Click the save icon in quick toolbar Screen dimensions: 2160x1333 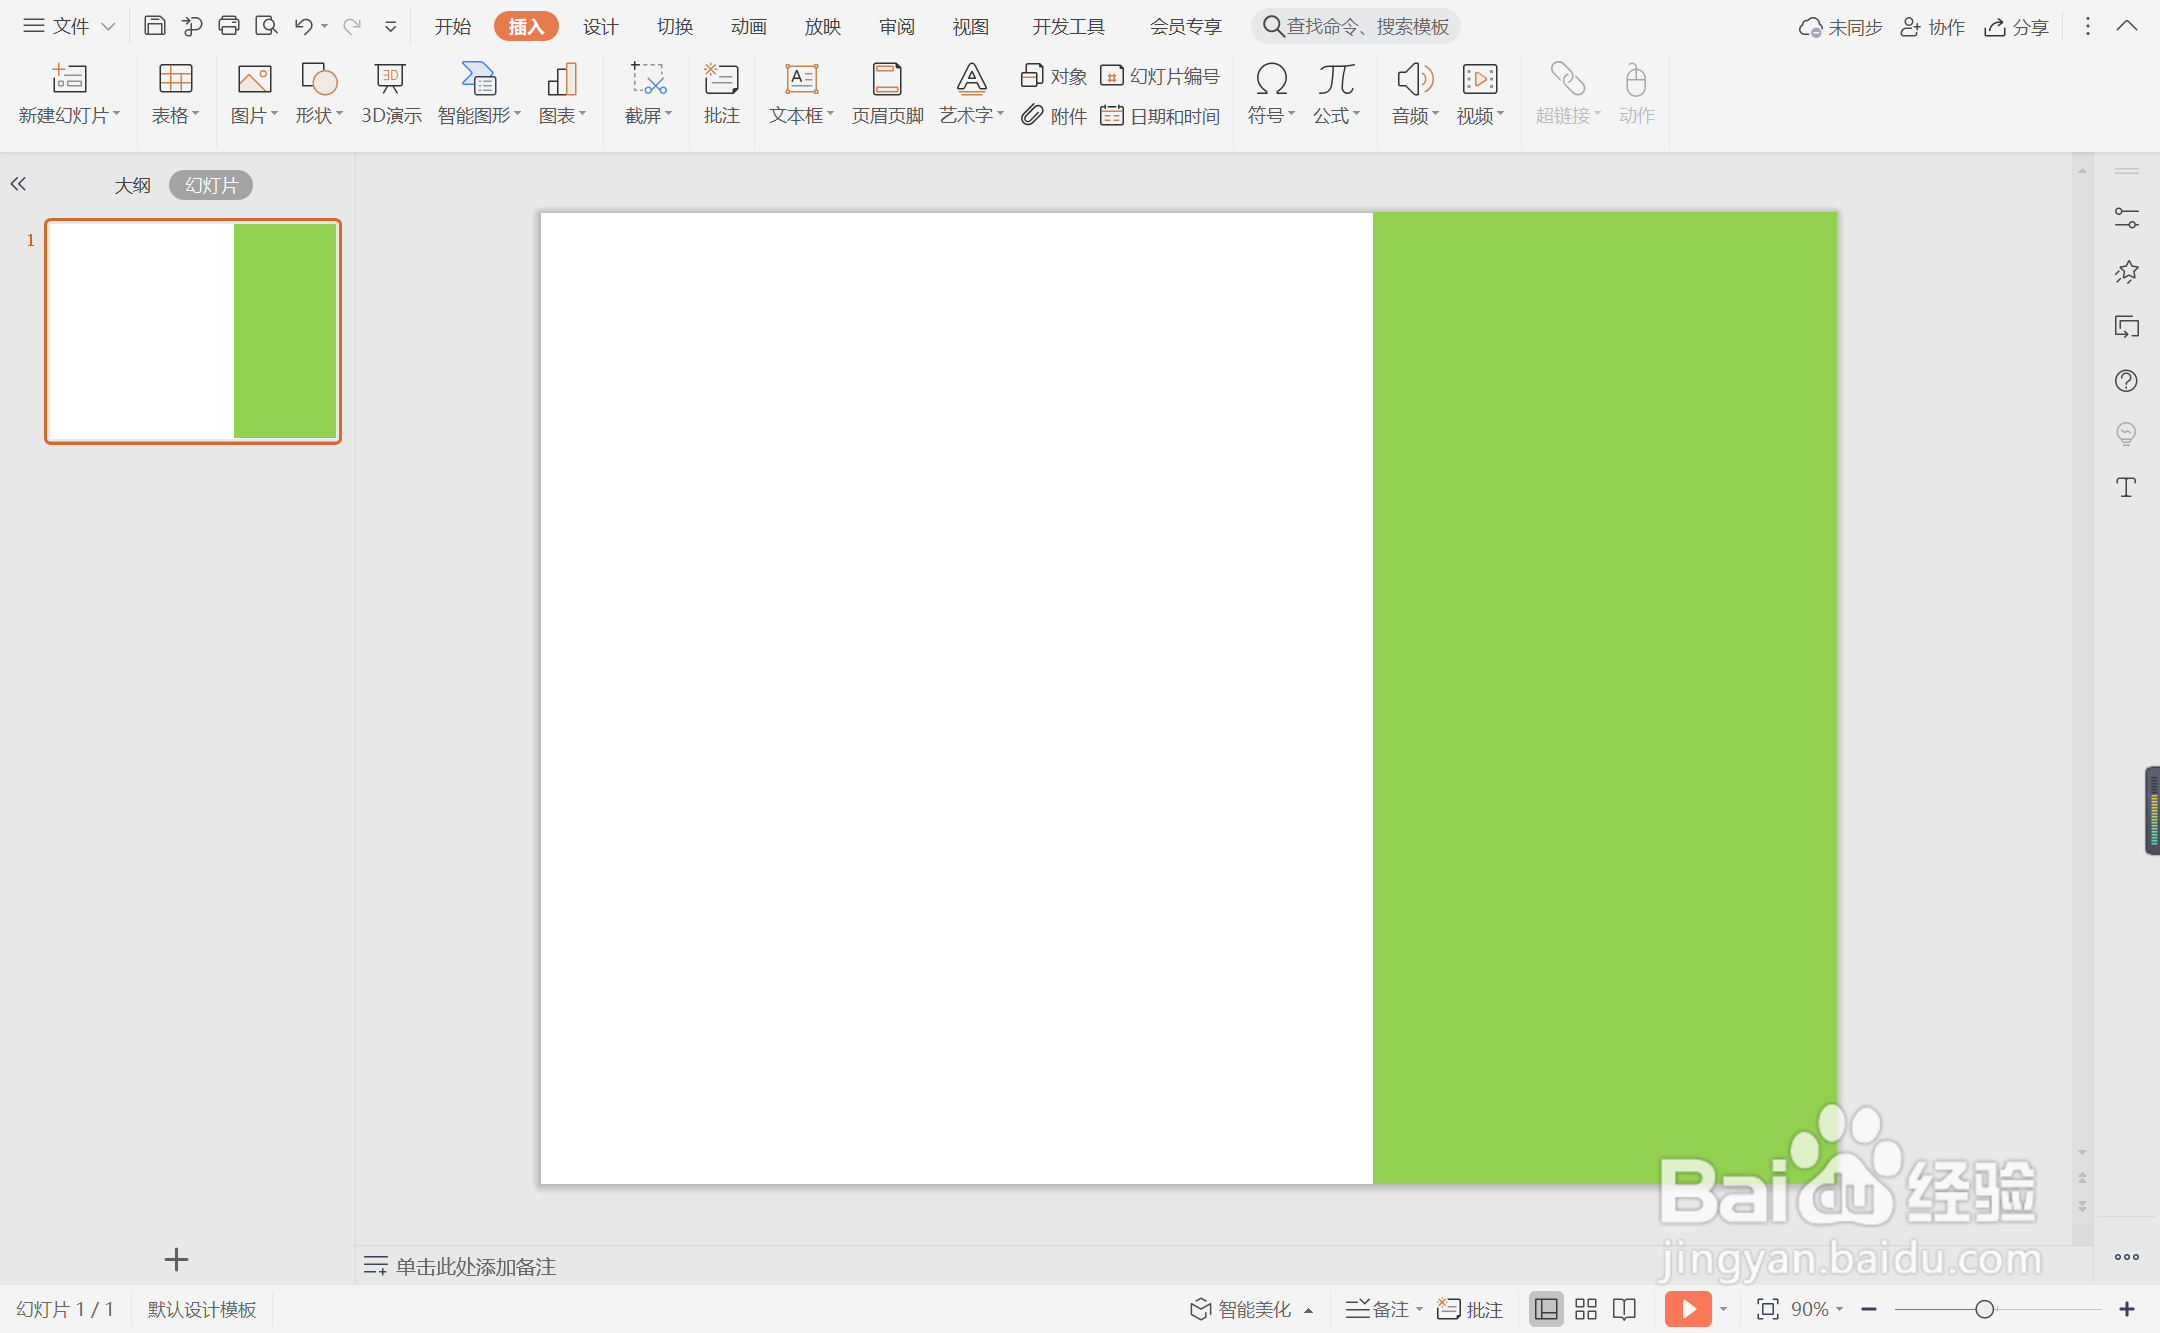pyautogui.click(x=155, y=26)
